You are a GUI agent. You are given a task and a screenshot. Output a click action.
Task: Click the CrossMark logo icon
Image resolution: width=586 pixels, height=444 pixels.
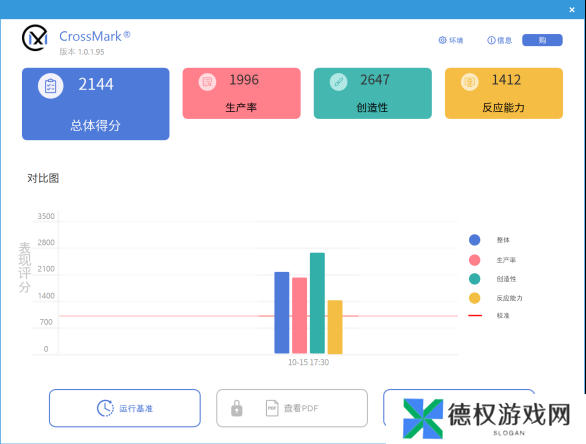35,38
